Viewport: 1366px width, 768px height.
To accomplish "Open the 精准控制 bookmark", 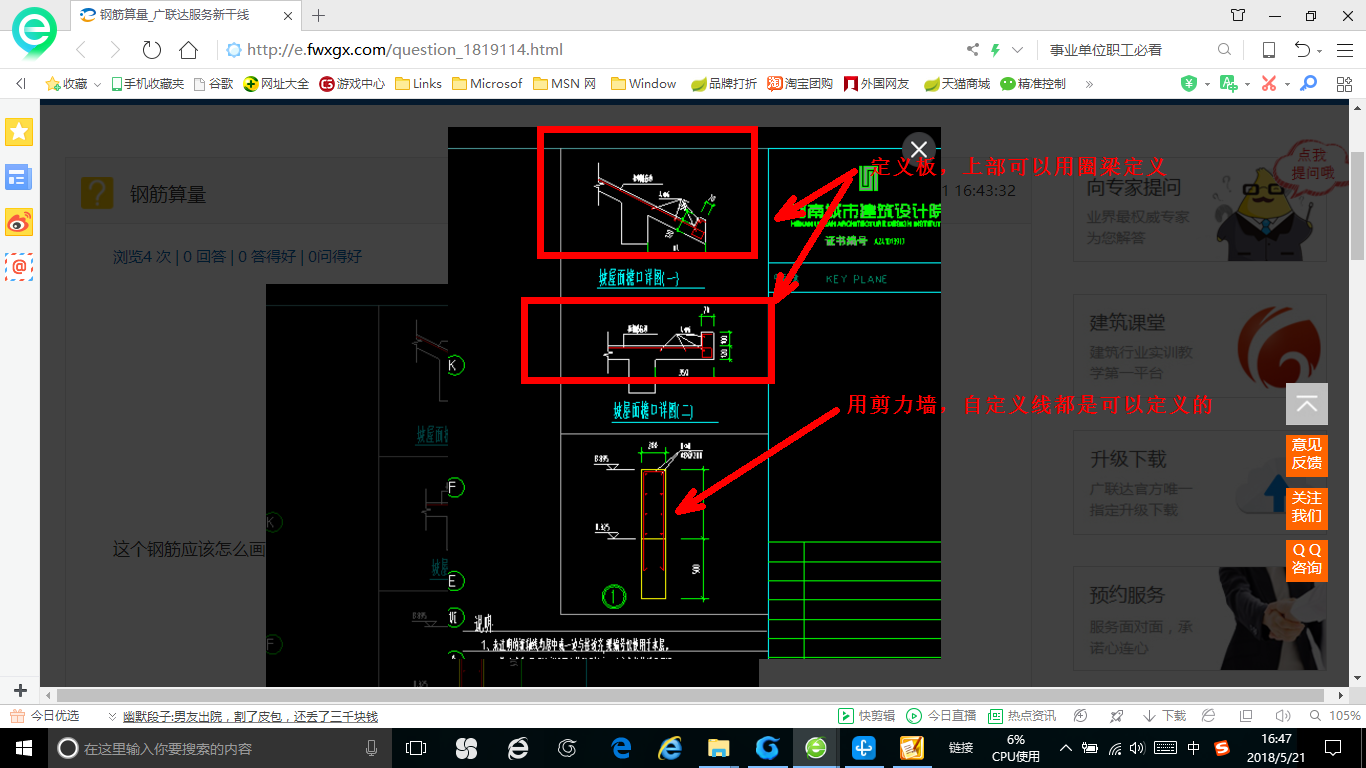I will point(1033,84).
